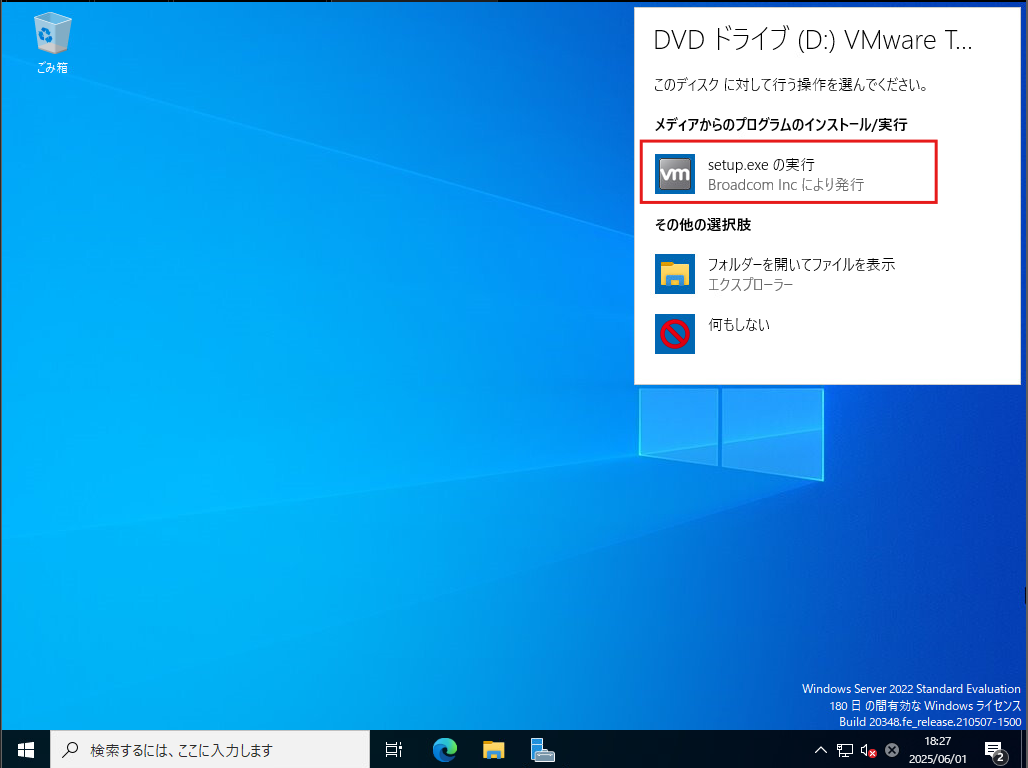1028x768 pixels.
Task: Click the DVD ドライブ (D:) VMware title
Action: 812,40
